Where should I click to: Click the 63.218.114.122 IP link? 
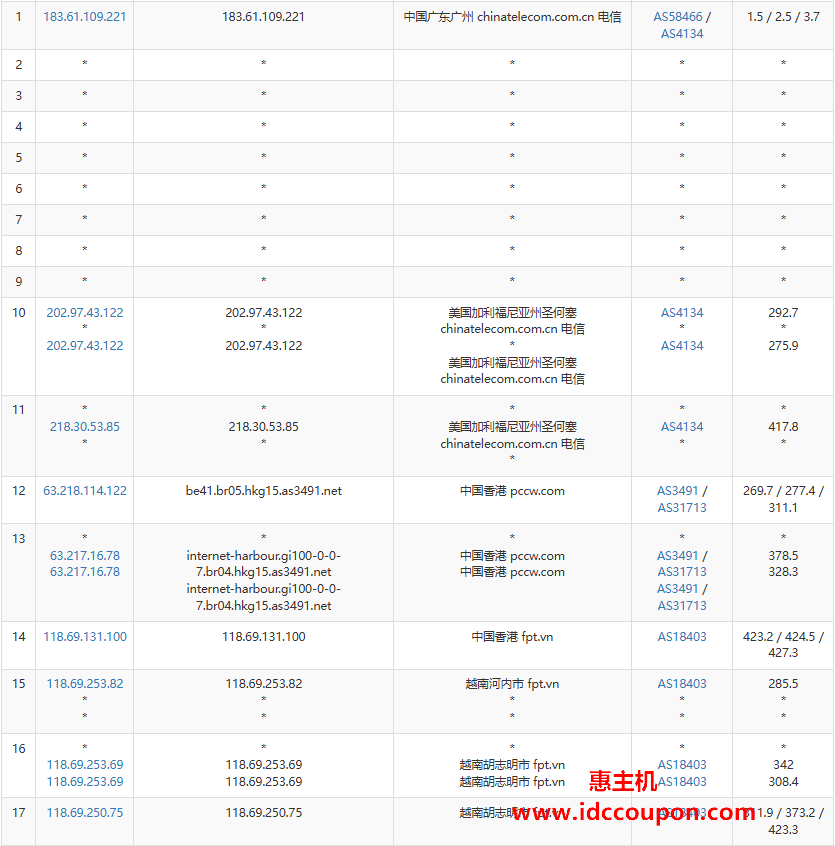tap(85, 491)
